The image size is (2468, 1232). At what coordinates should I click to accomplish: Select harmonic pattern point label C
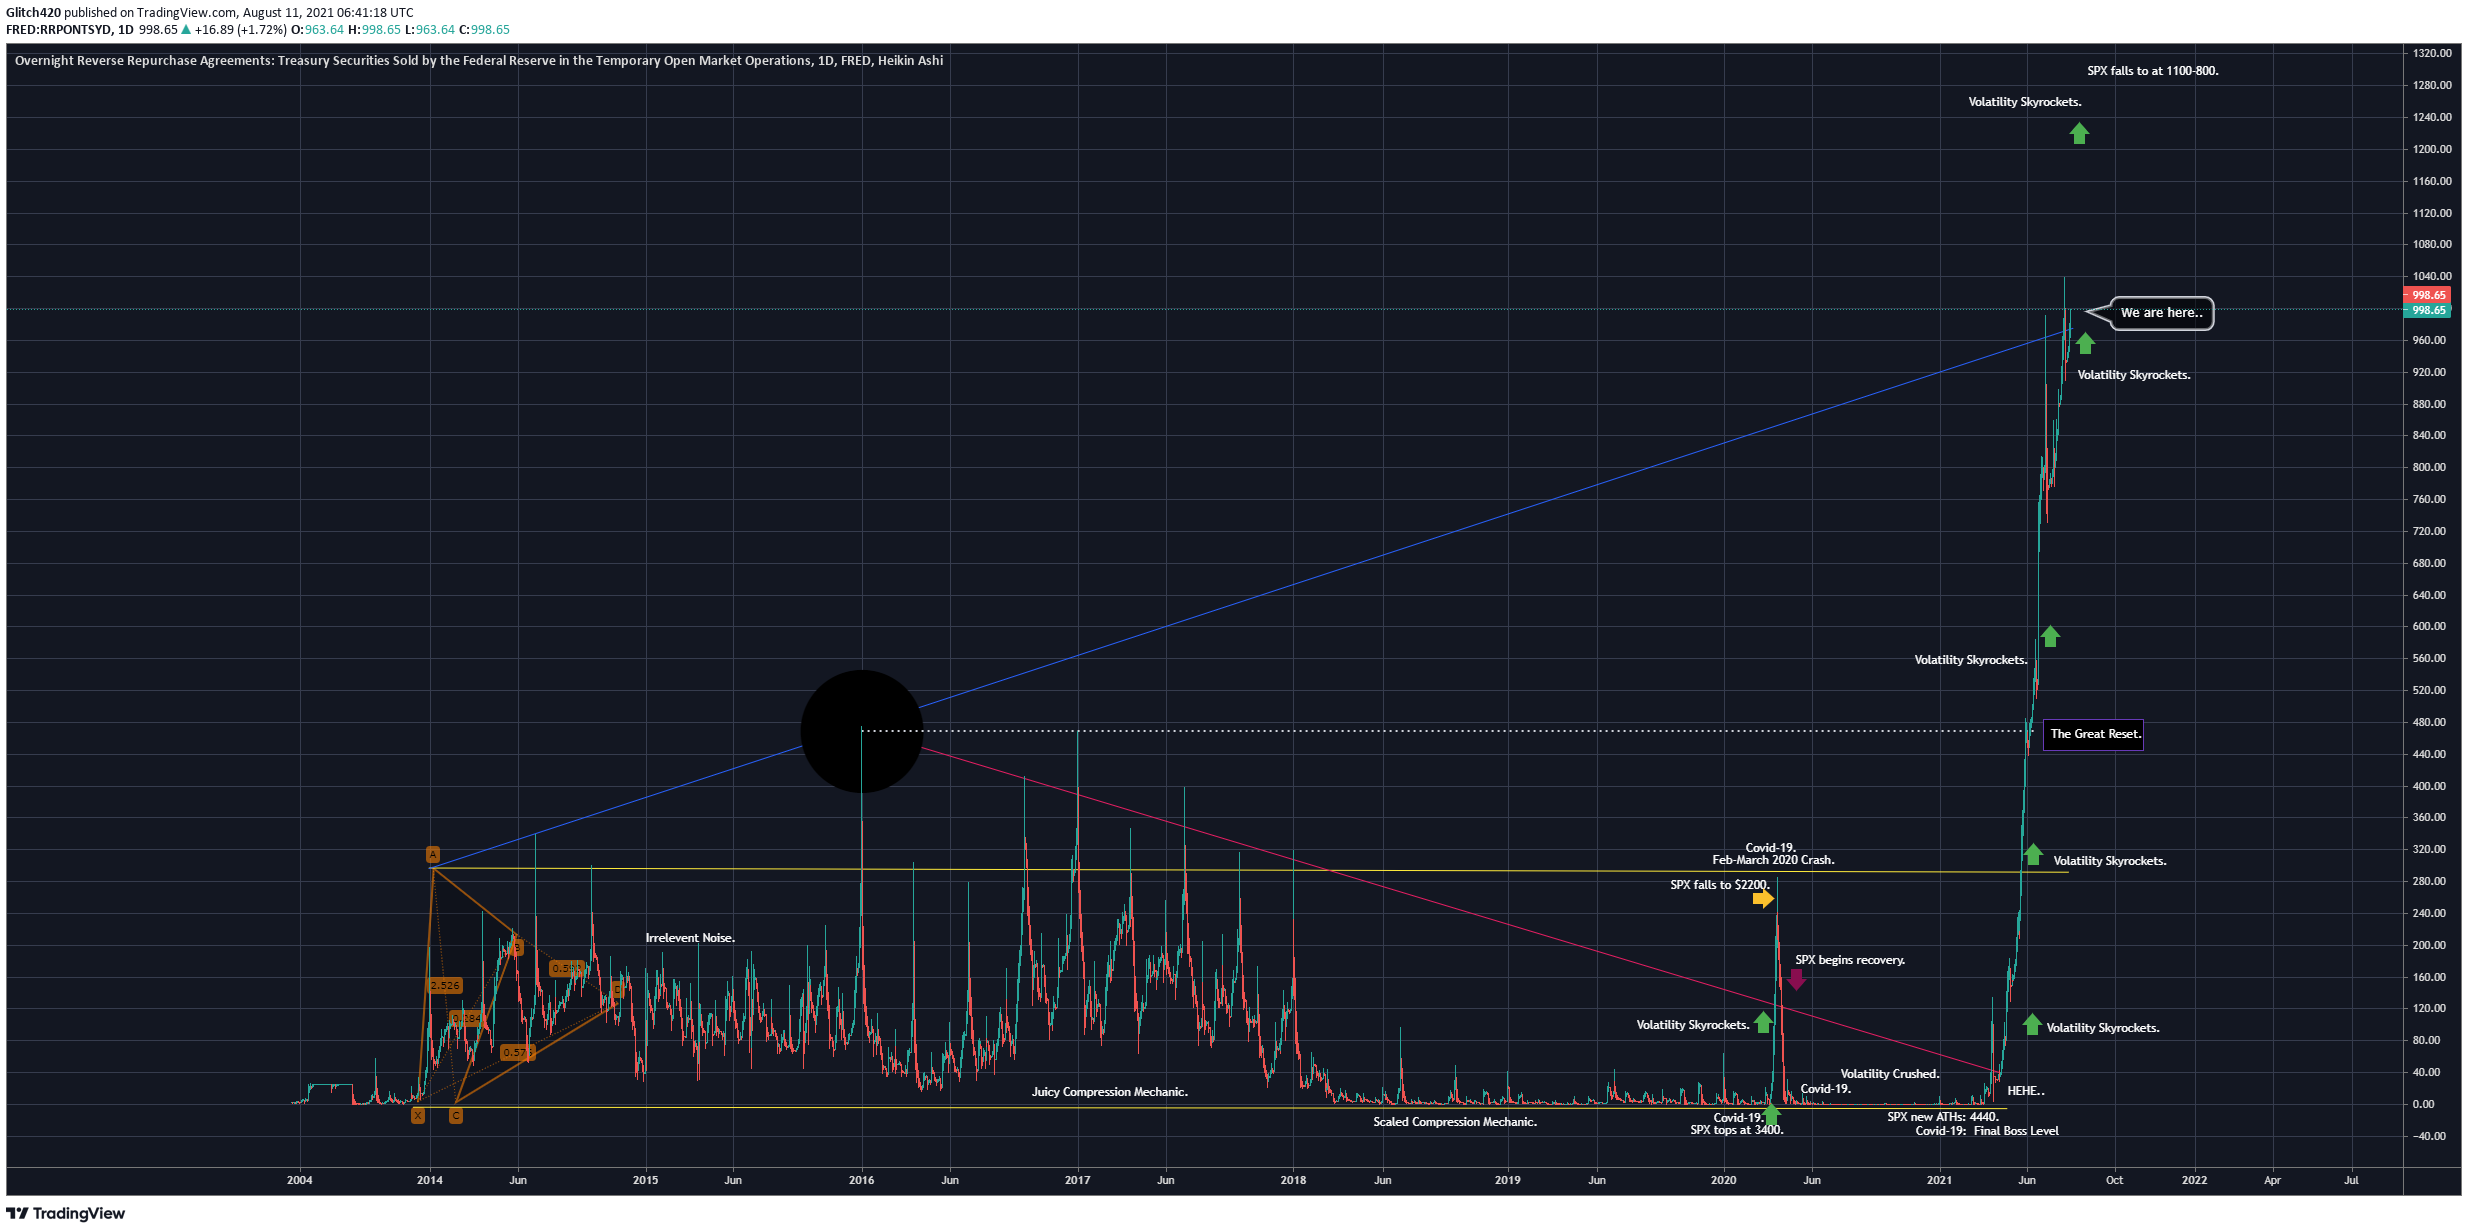tap(455, 1116)
